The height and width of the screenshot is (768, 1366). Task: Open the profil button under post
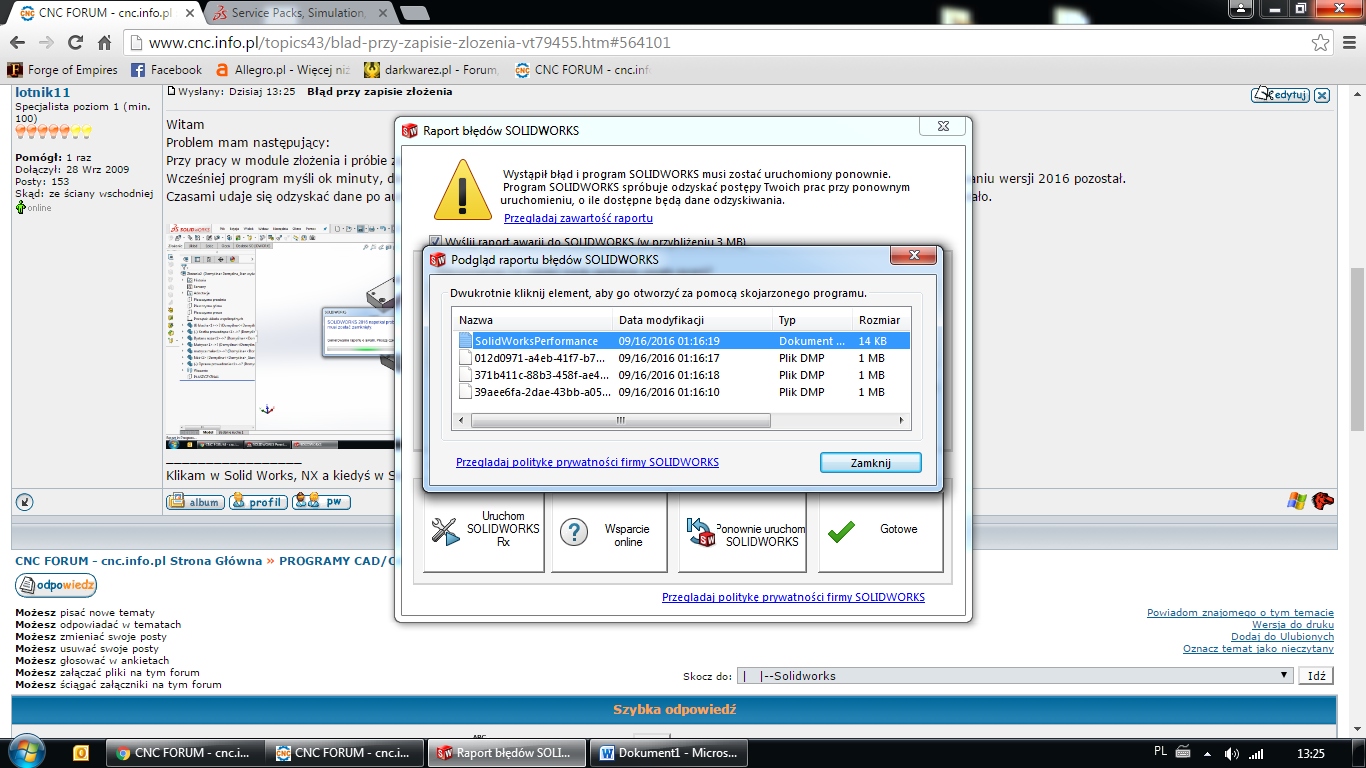258,502
